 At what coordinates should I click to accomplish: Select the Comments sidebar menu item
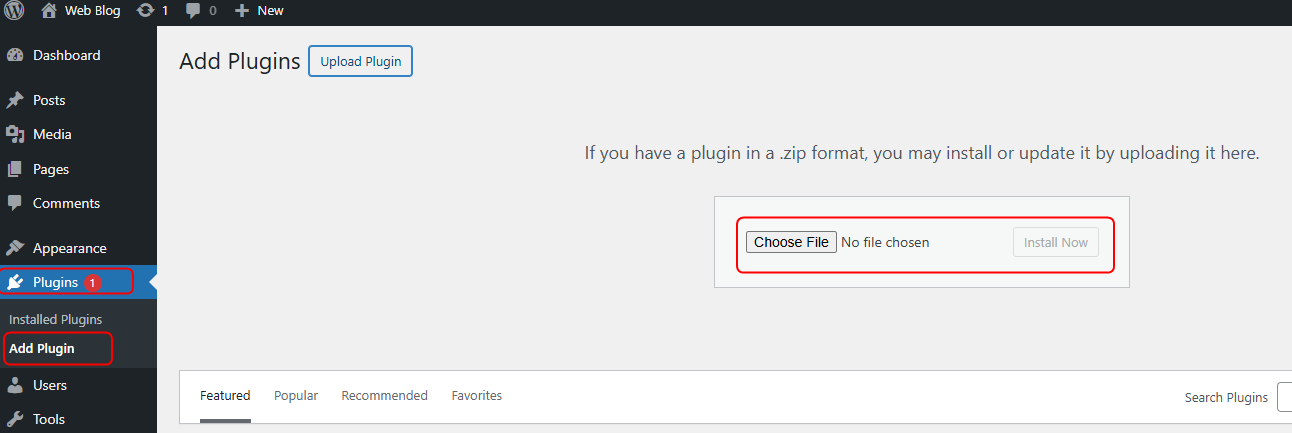[x=66, y=203]
